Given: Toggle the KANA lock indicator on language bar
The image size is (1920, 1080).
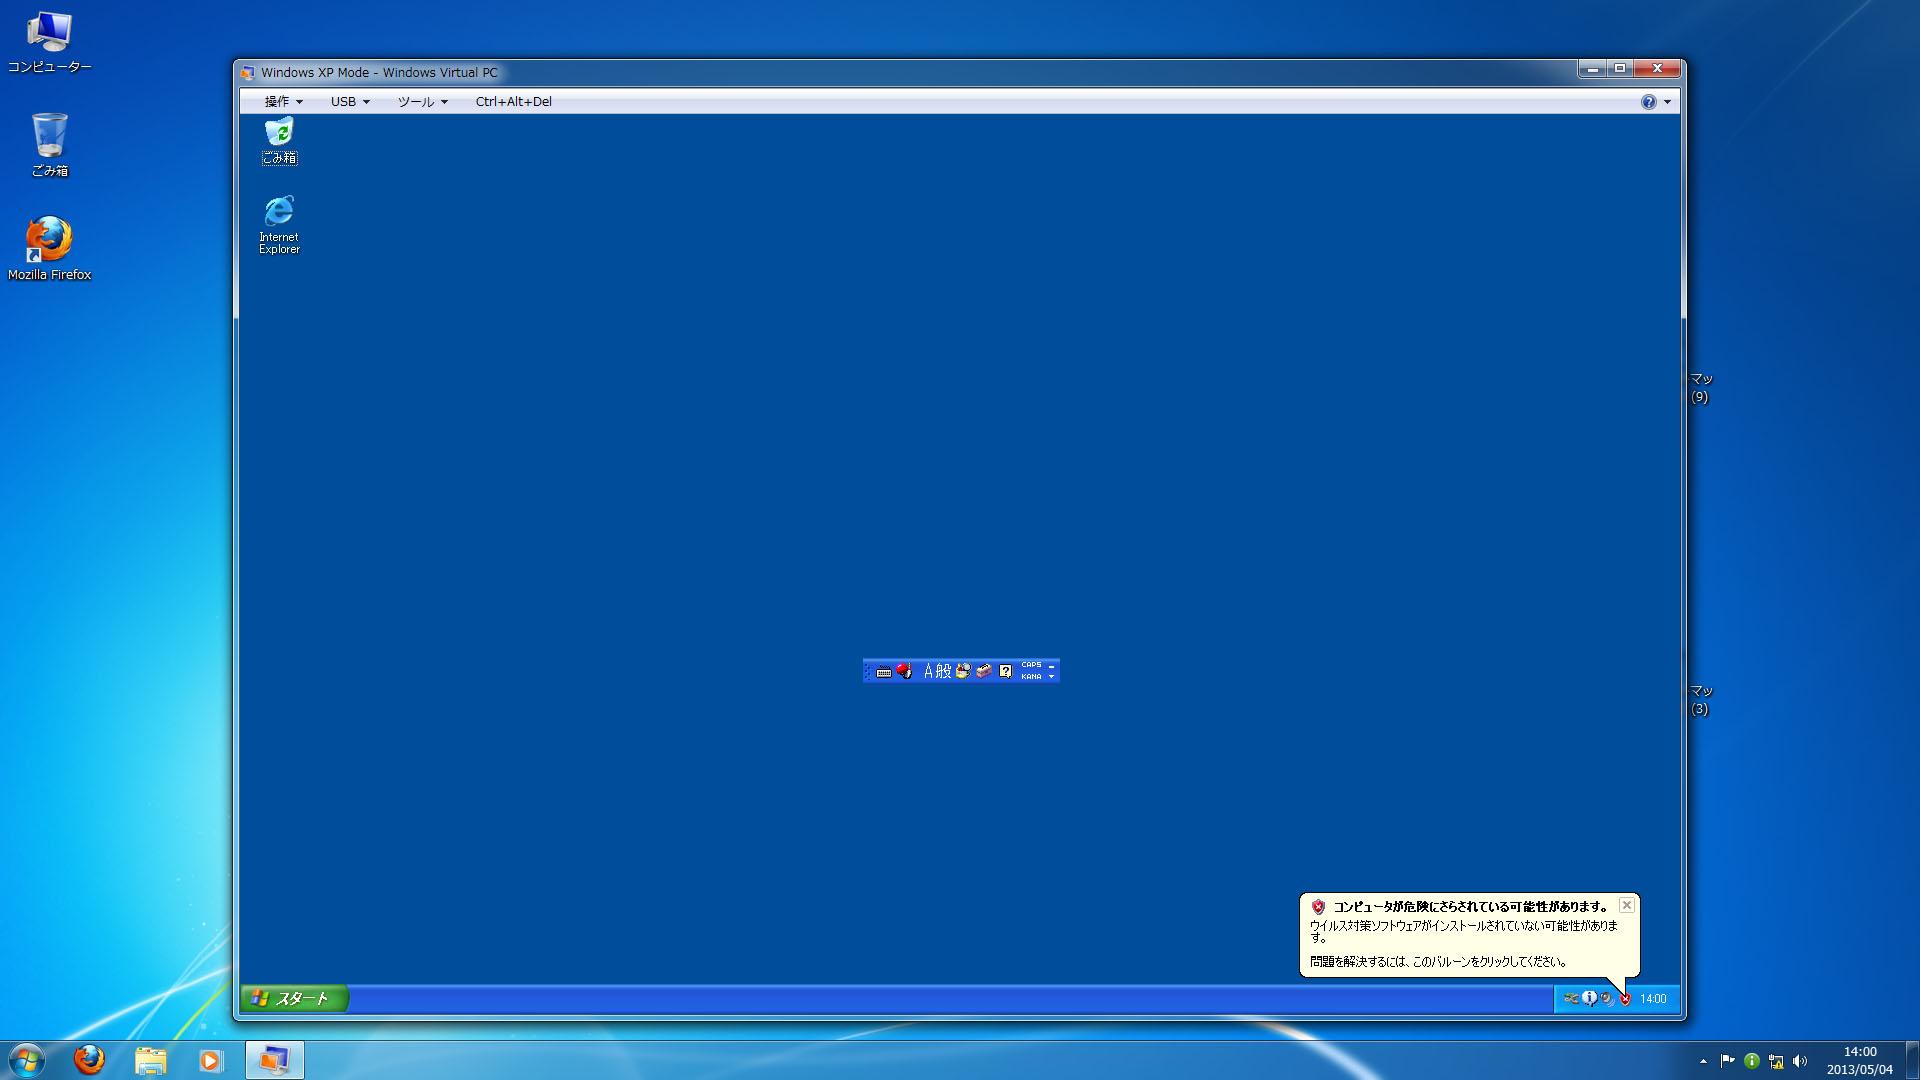Looking at the screenshot, I should point(1031,677).
